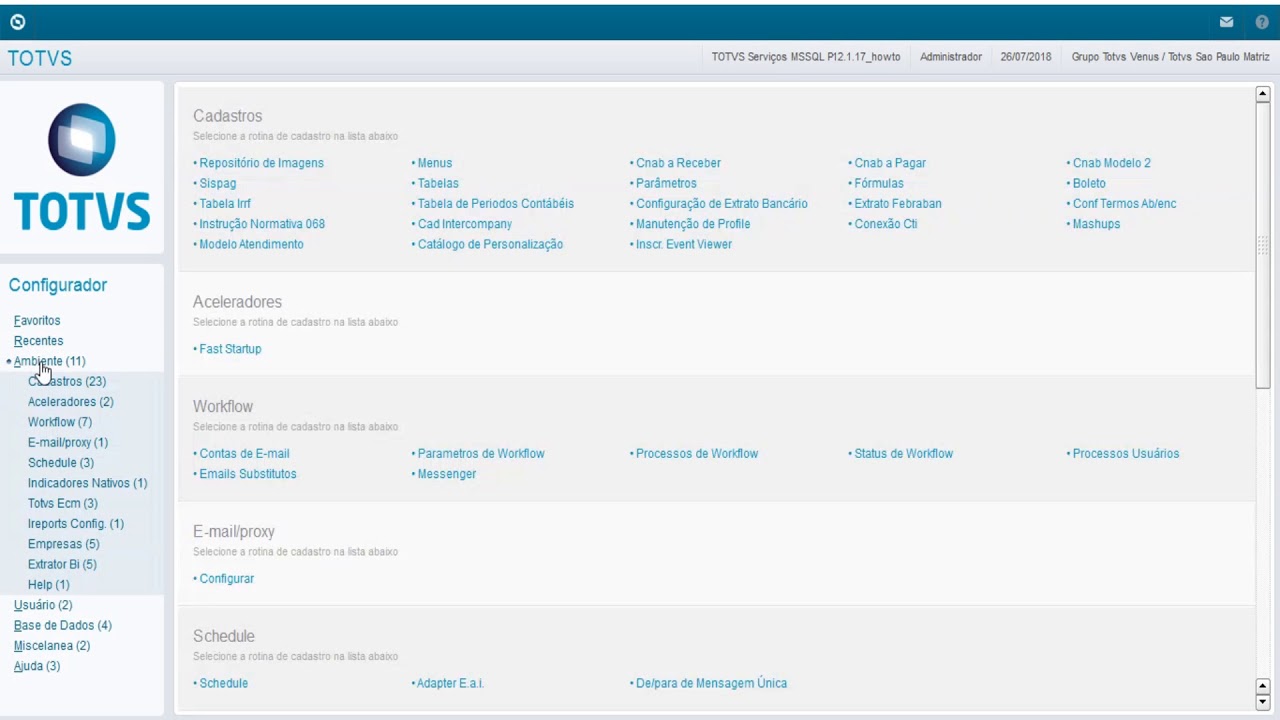The image size is (1280, 720).
Task: Open Modelo Atendimento link
Action: [251, 244]
